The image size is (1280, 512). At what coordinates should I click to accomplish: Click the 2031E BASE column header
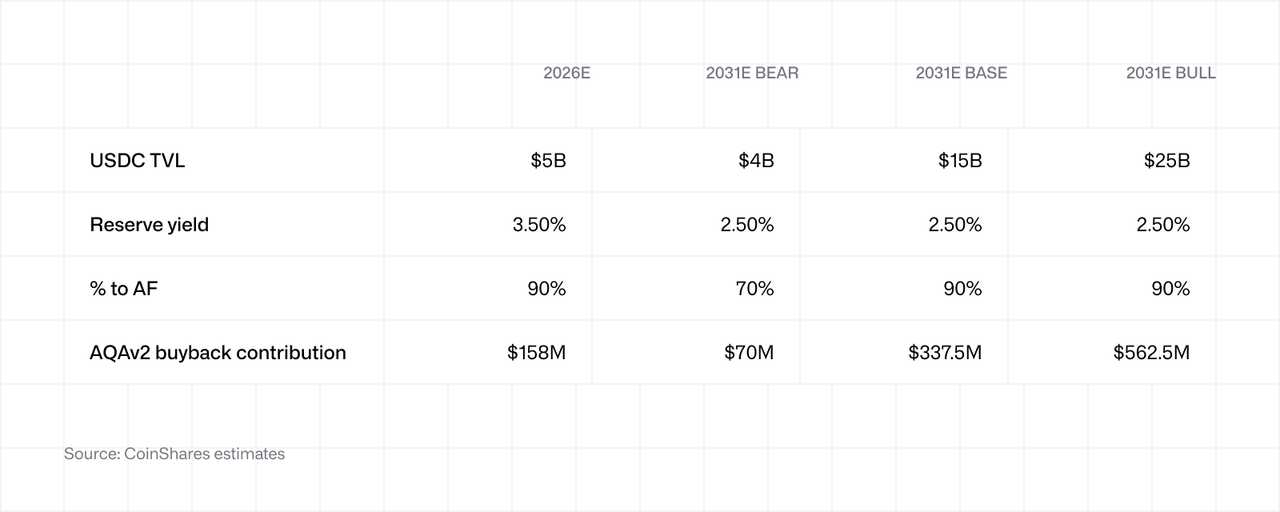pyautogui.click(x=961, y=73)
